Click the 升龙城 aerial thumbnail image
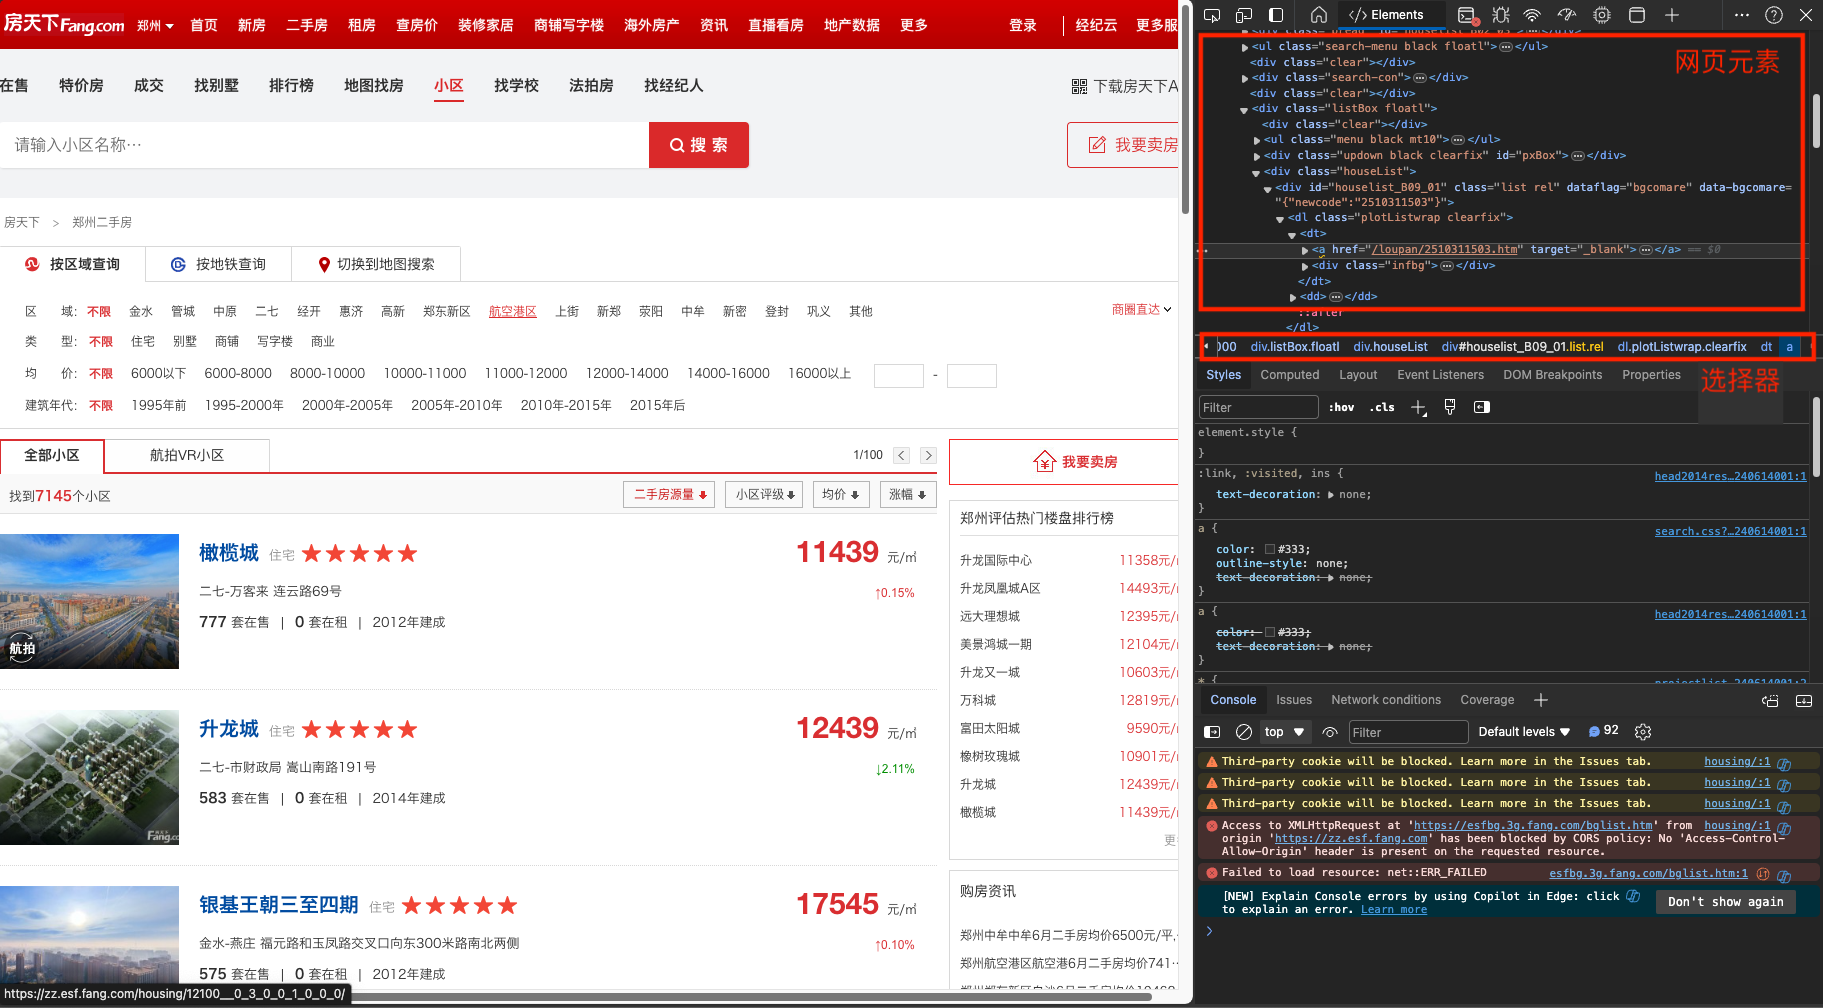Image resolution: width=1823 pixels, height=1008 pixels. [89, 777]
